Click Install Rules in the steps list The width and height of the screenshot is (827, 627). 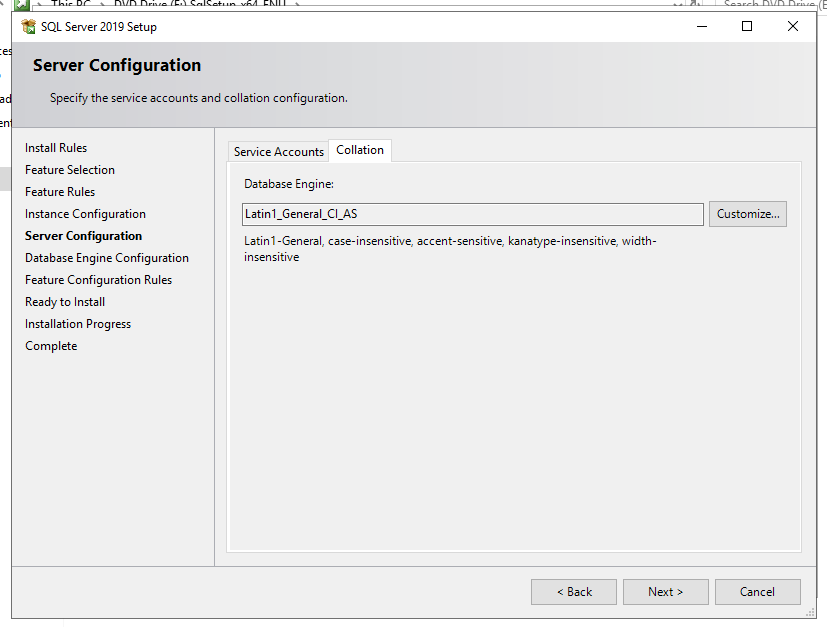(56, 148)
